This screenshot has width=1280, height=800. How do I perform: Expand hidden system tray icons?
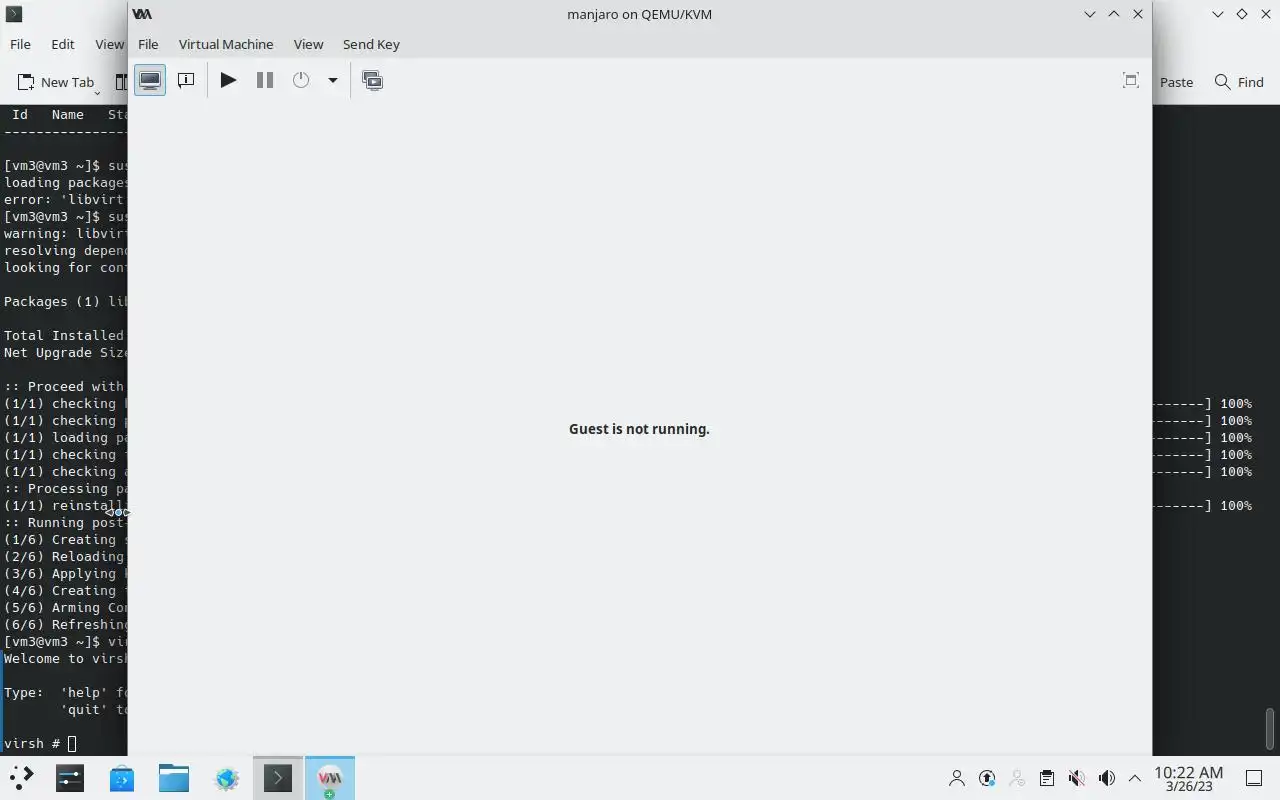pyautogui.click(x=1135, y=778)
